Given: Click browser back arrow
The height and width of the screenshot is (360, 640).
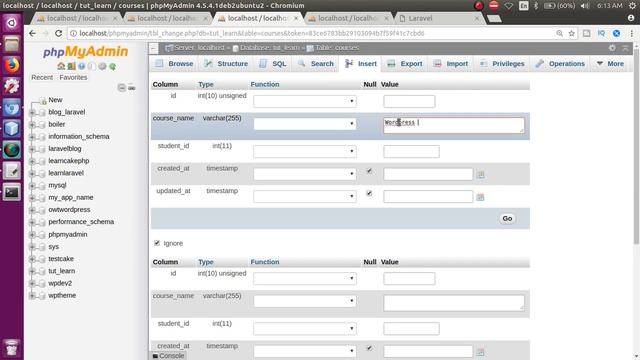Looking at the screenshot, I should [32, 33].
